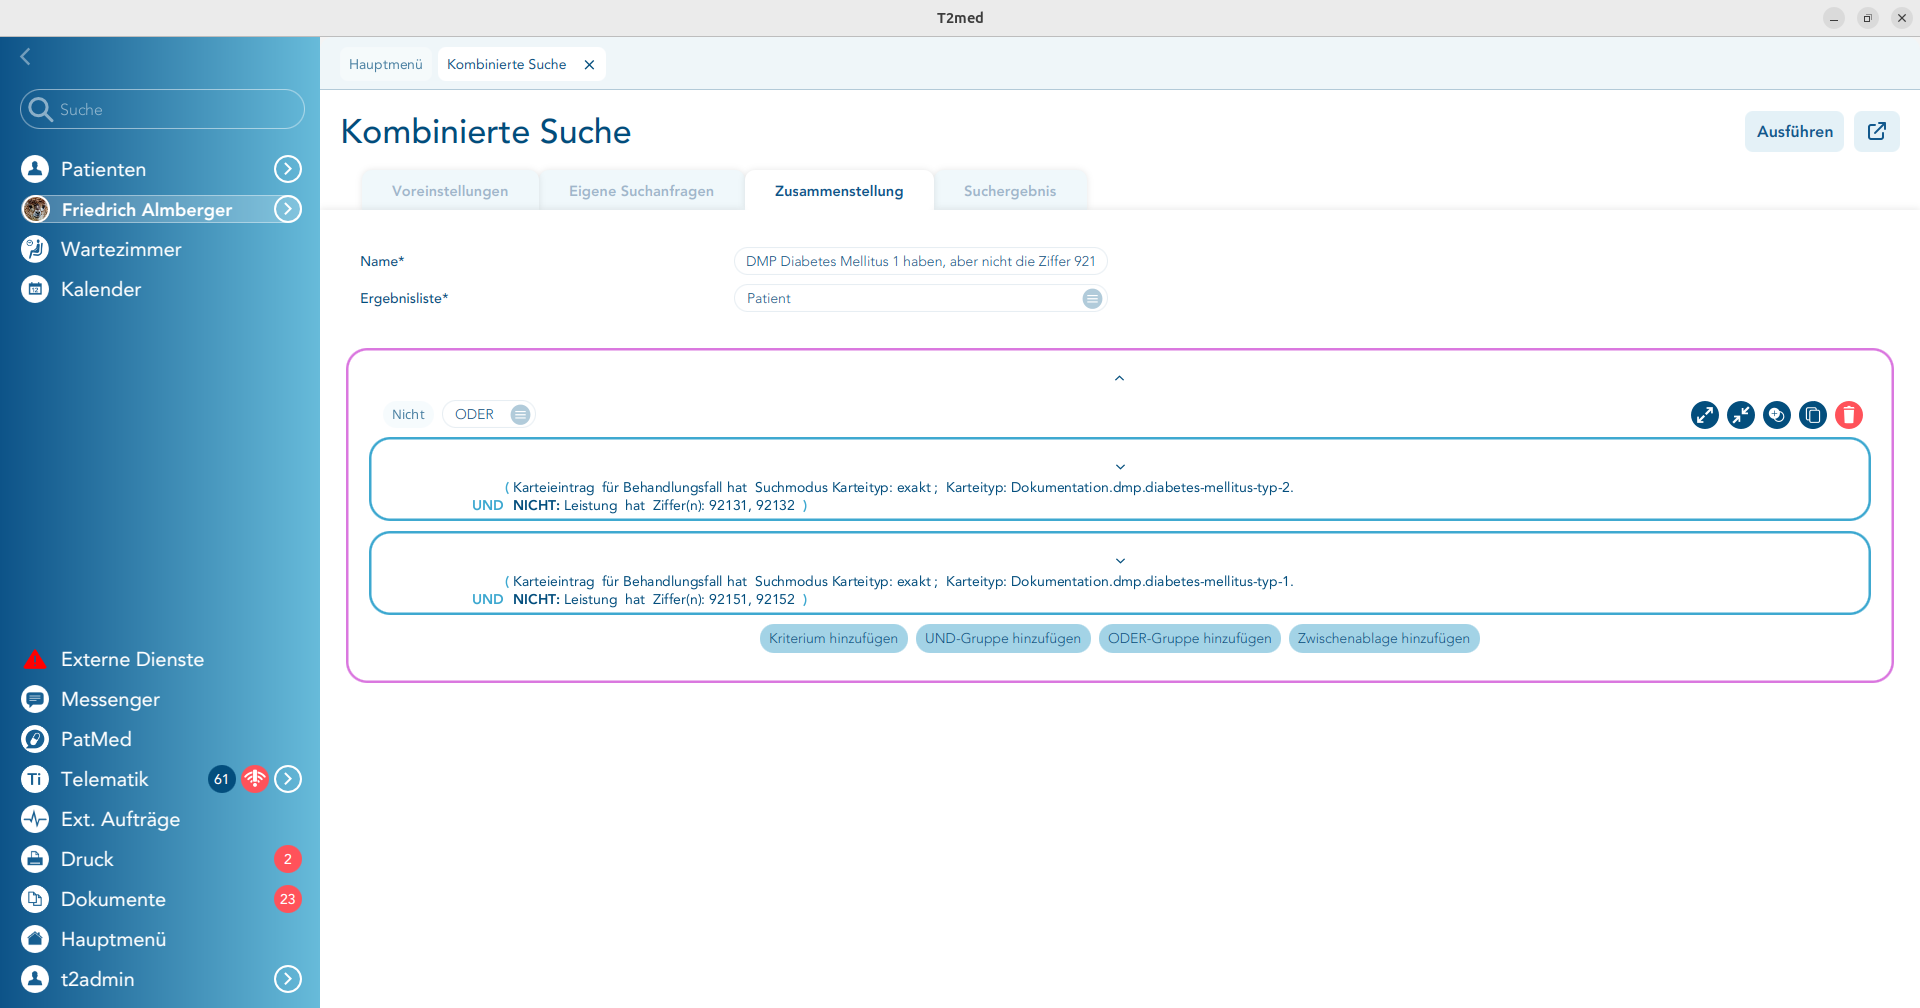Click the Ausführen button

click(x=1795, y=131)
